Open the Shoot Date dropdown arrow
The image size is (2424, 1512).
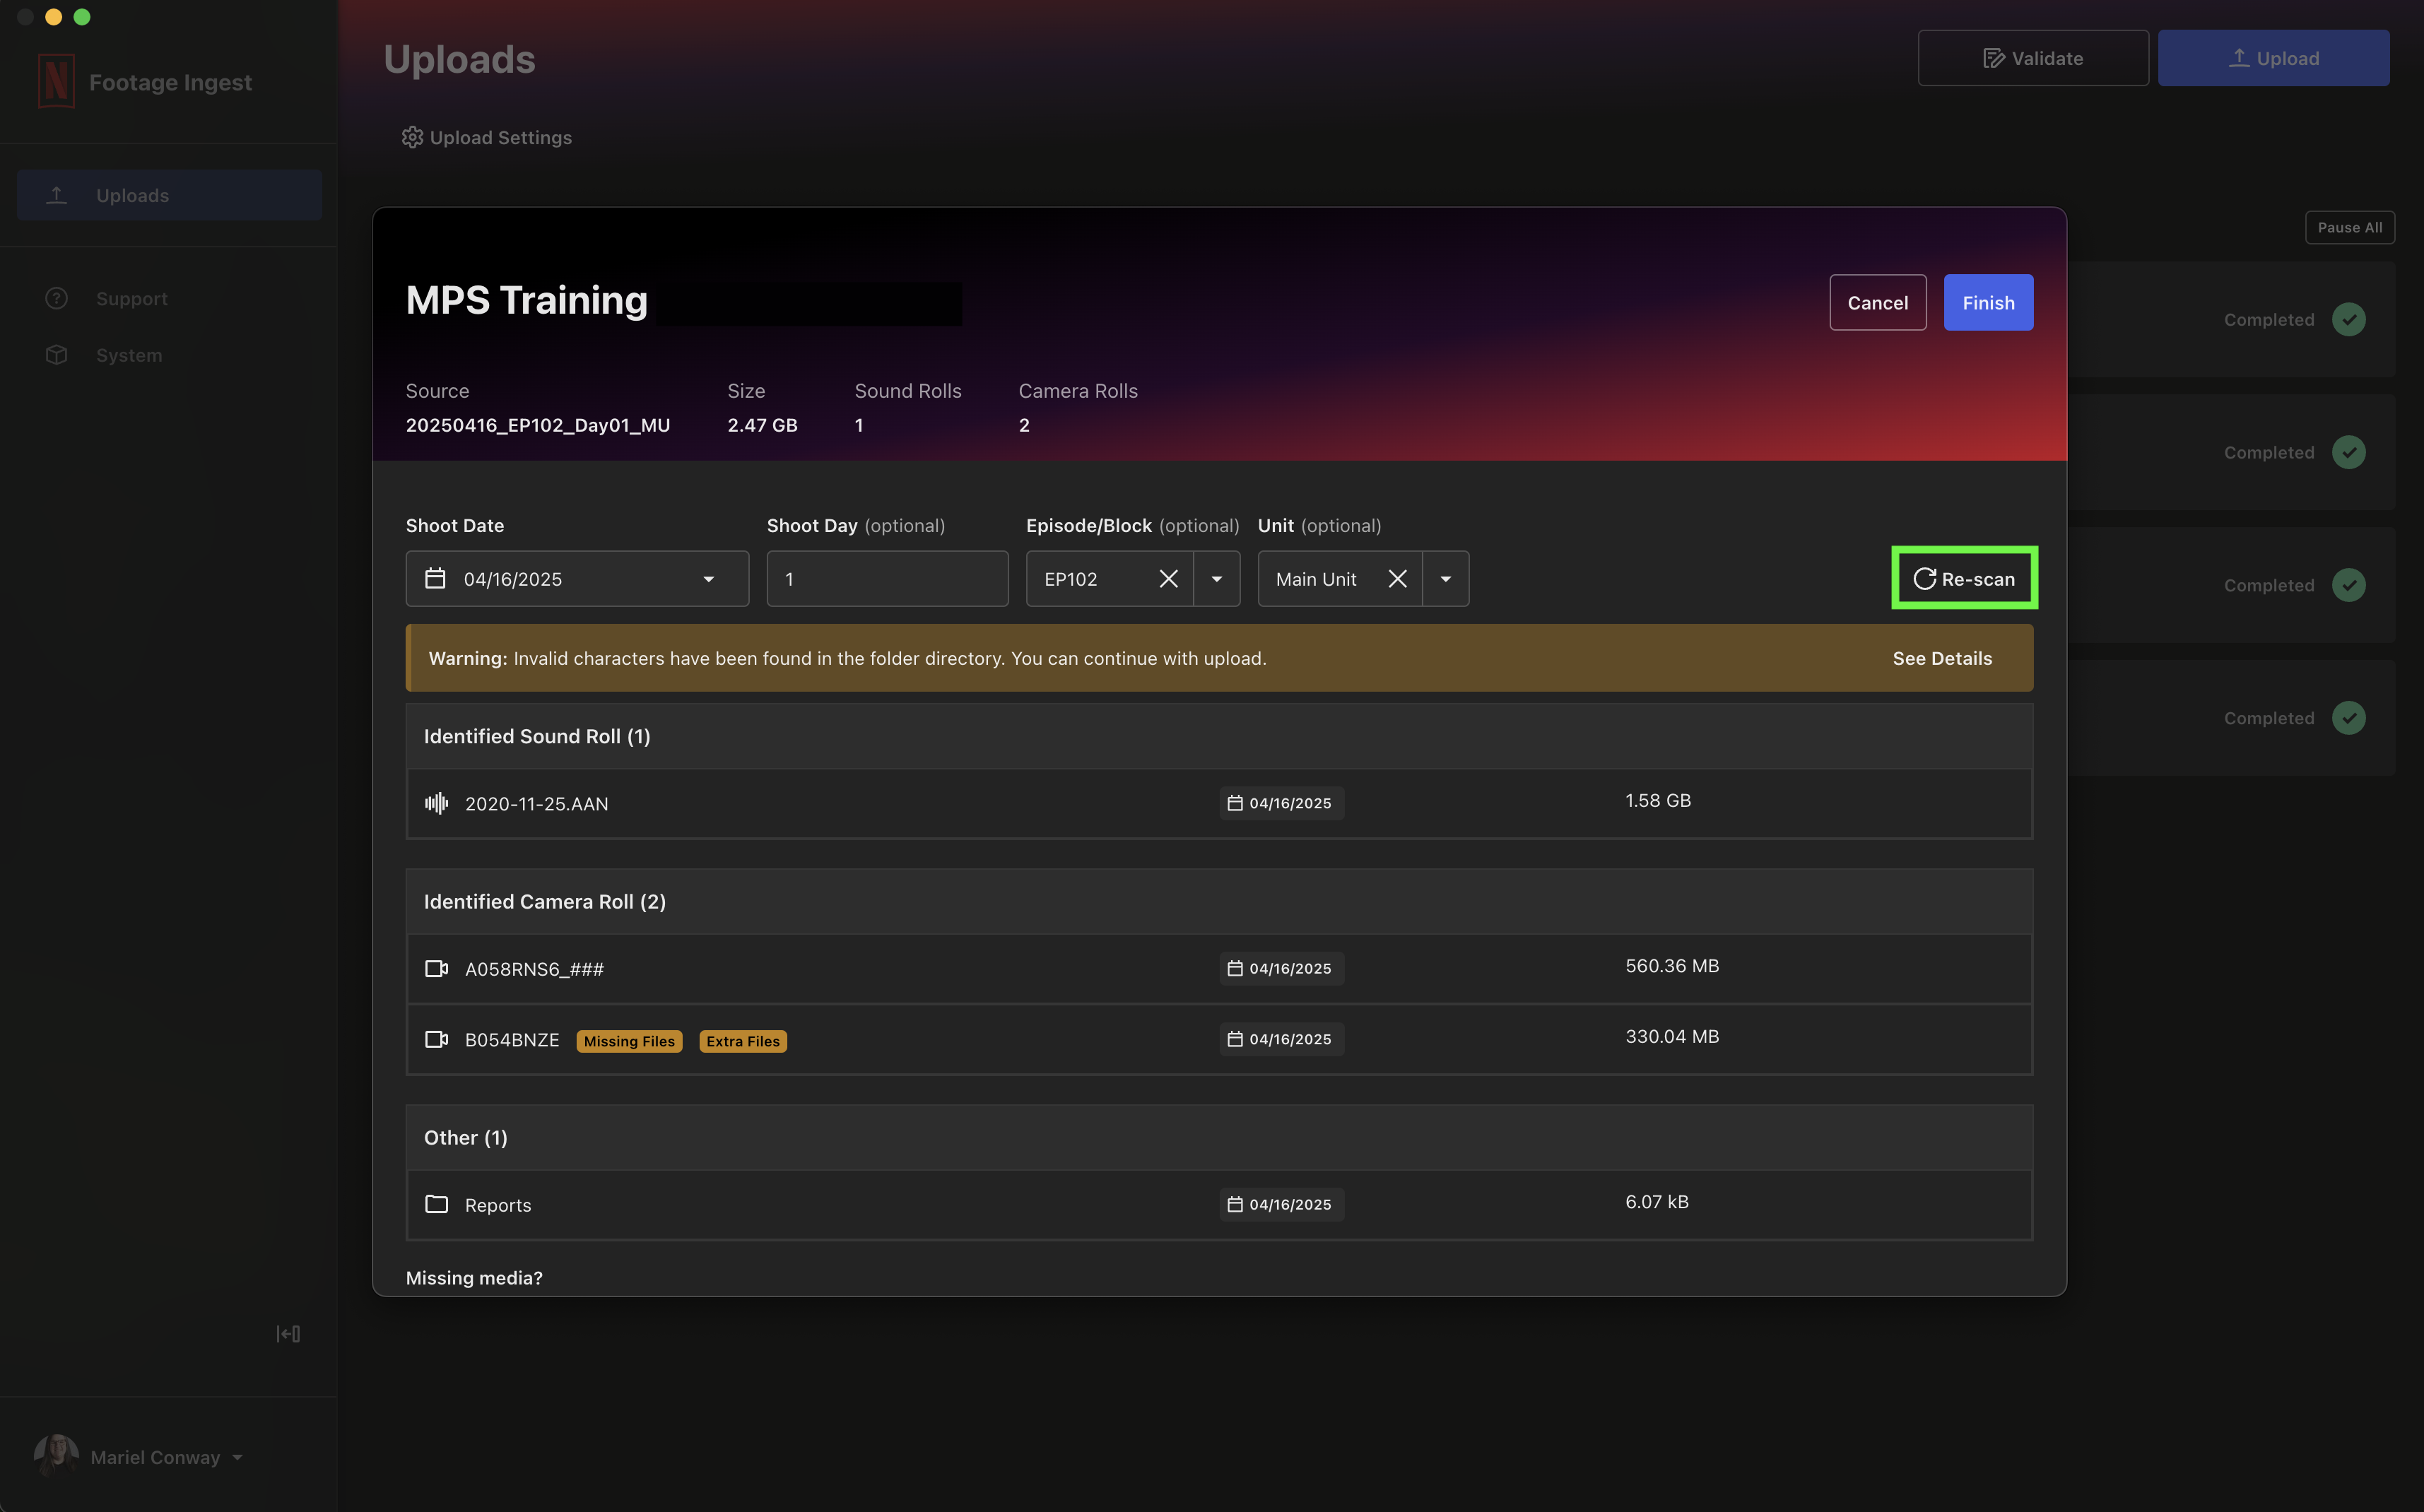point(708,579)
